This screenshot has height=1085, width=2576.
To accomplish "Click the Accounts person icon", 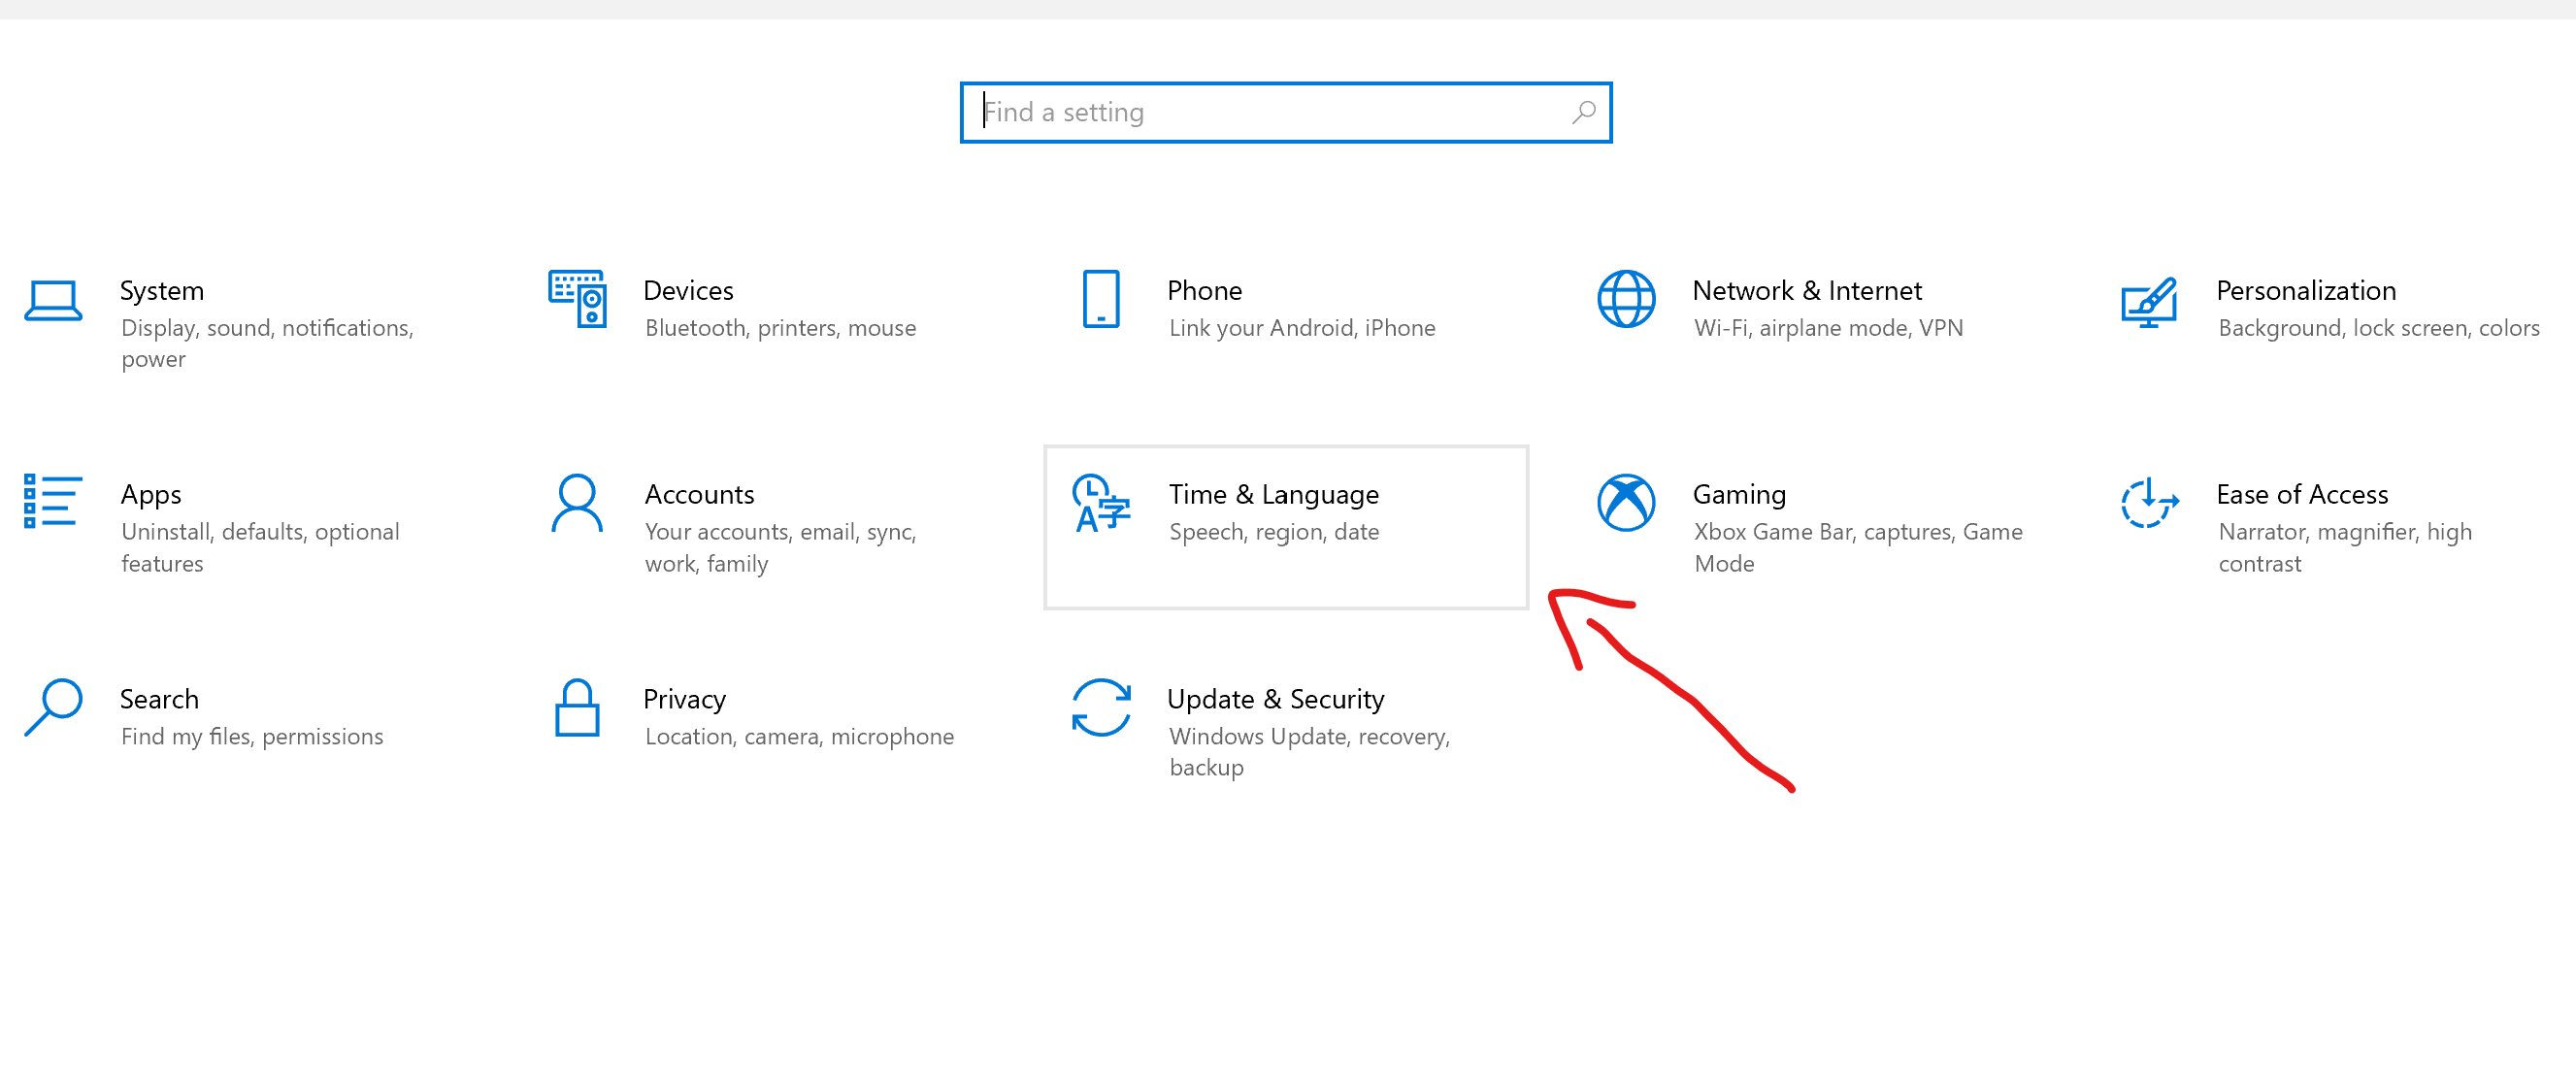I will pyautogui.click(x=577, y=502).
